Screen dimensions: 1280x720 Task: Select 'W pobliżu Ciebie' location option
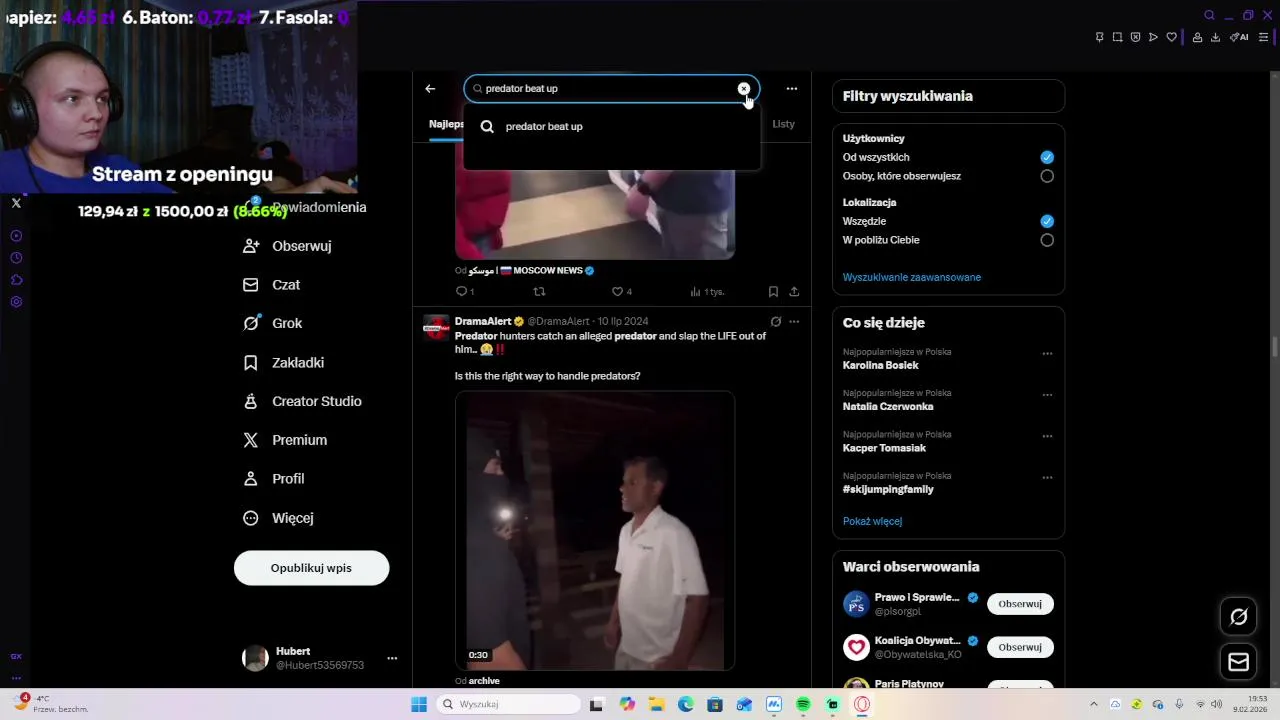point(1047,240)
